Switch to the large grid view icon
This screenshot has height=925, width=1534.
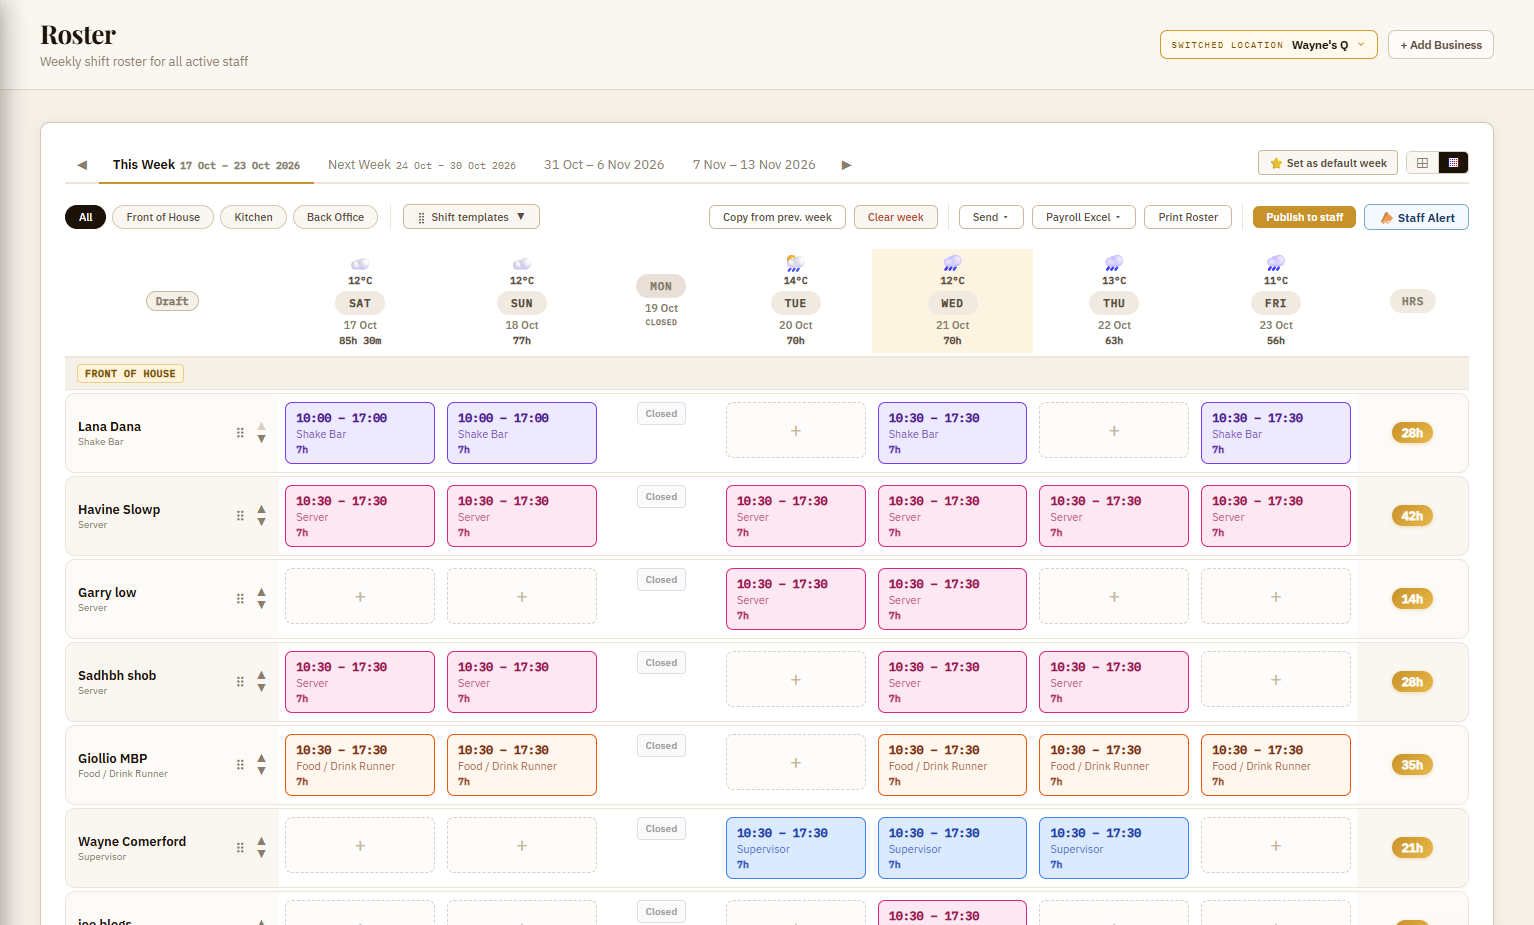(x=1422, y=163)
